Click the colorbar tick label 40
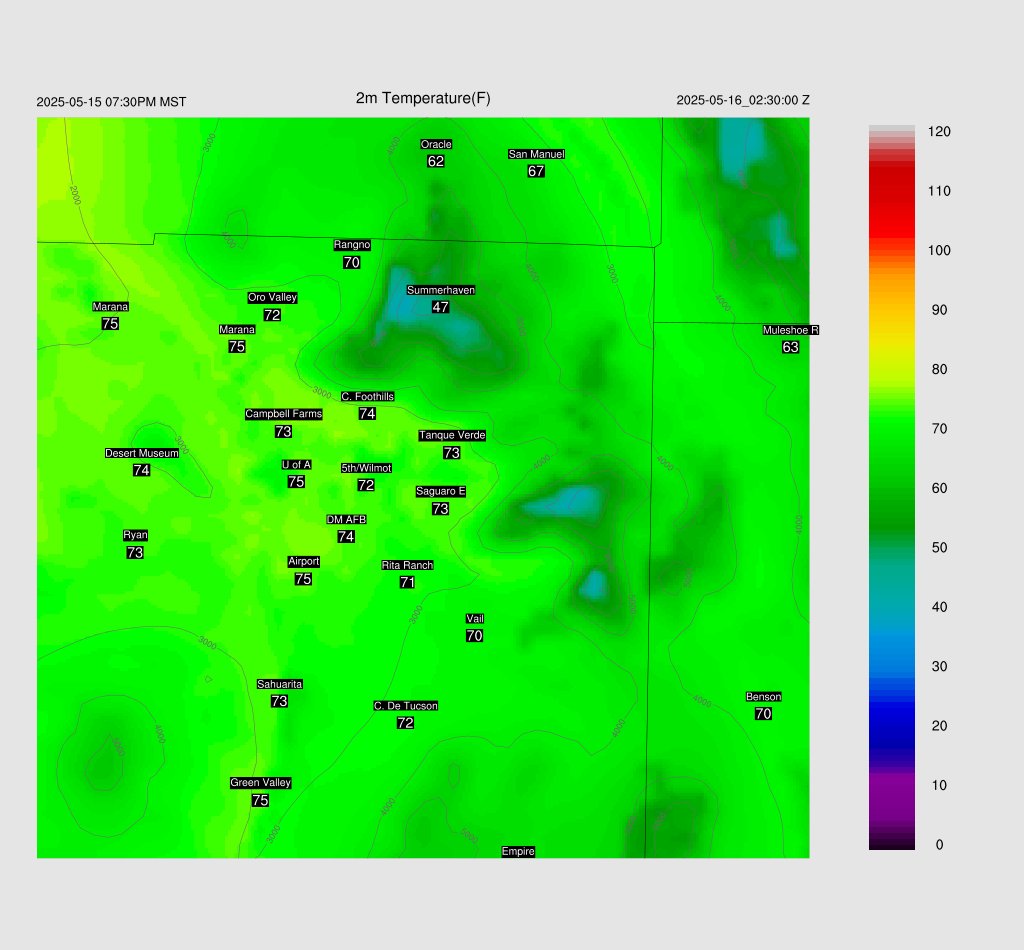The height and width of the screenshot is (950, 1024). 939,607
